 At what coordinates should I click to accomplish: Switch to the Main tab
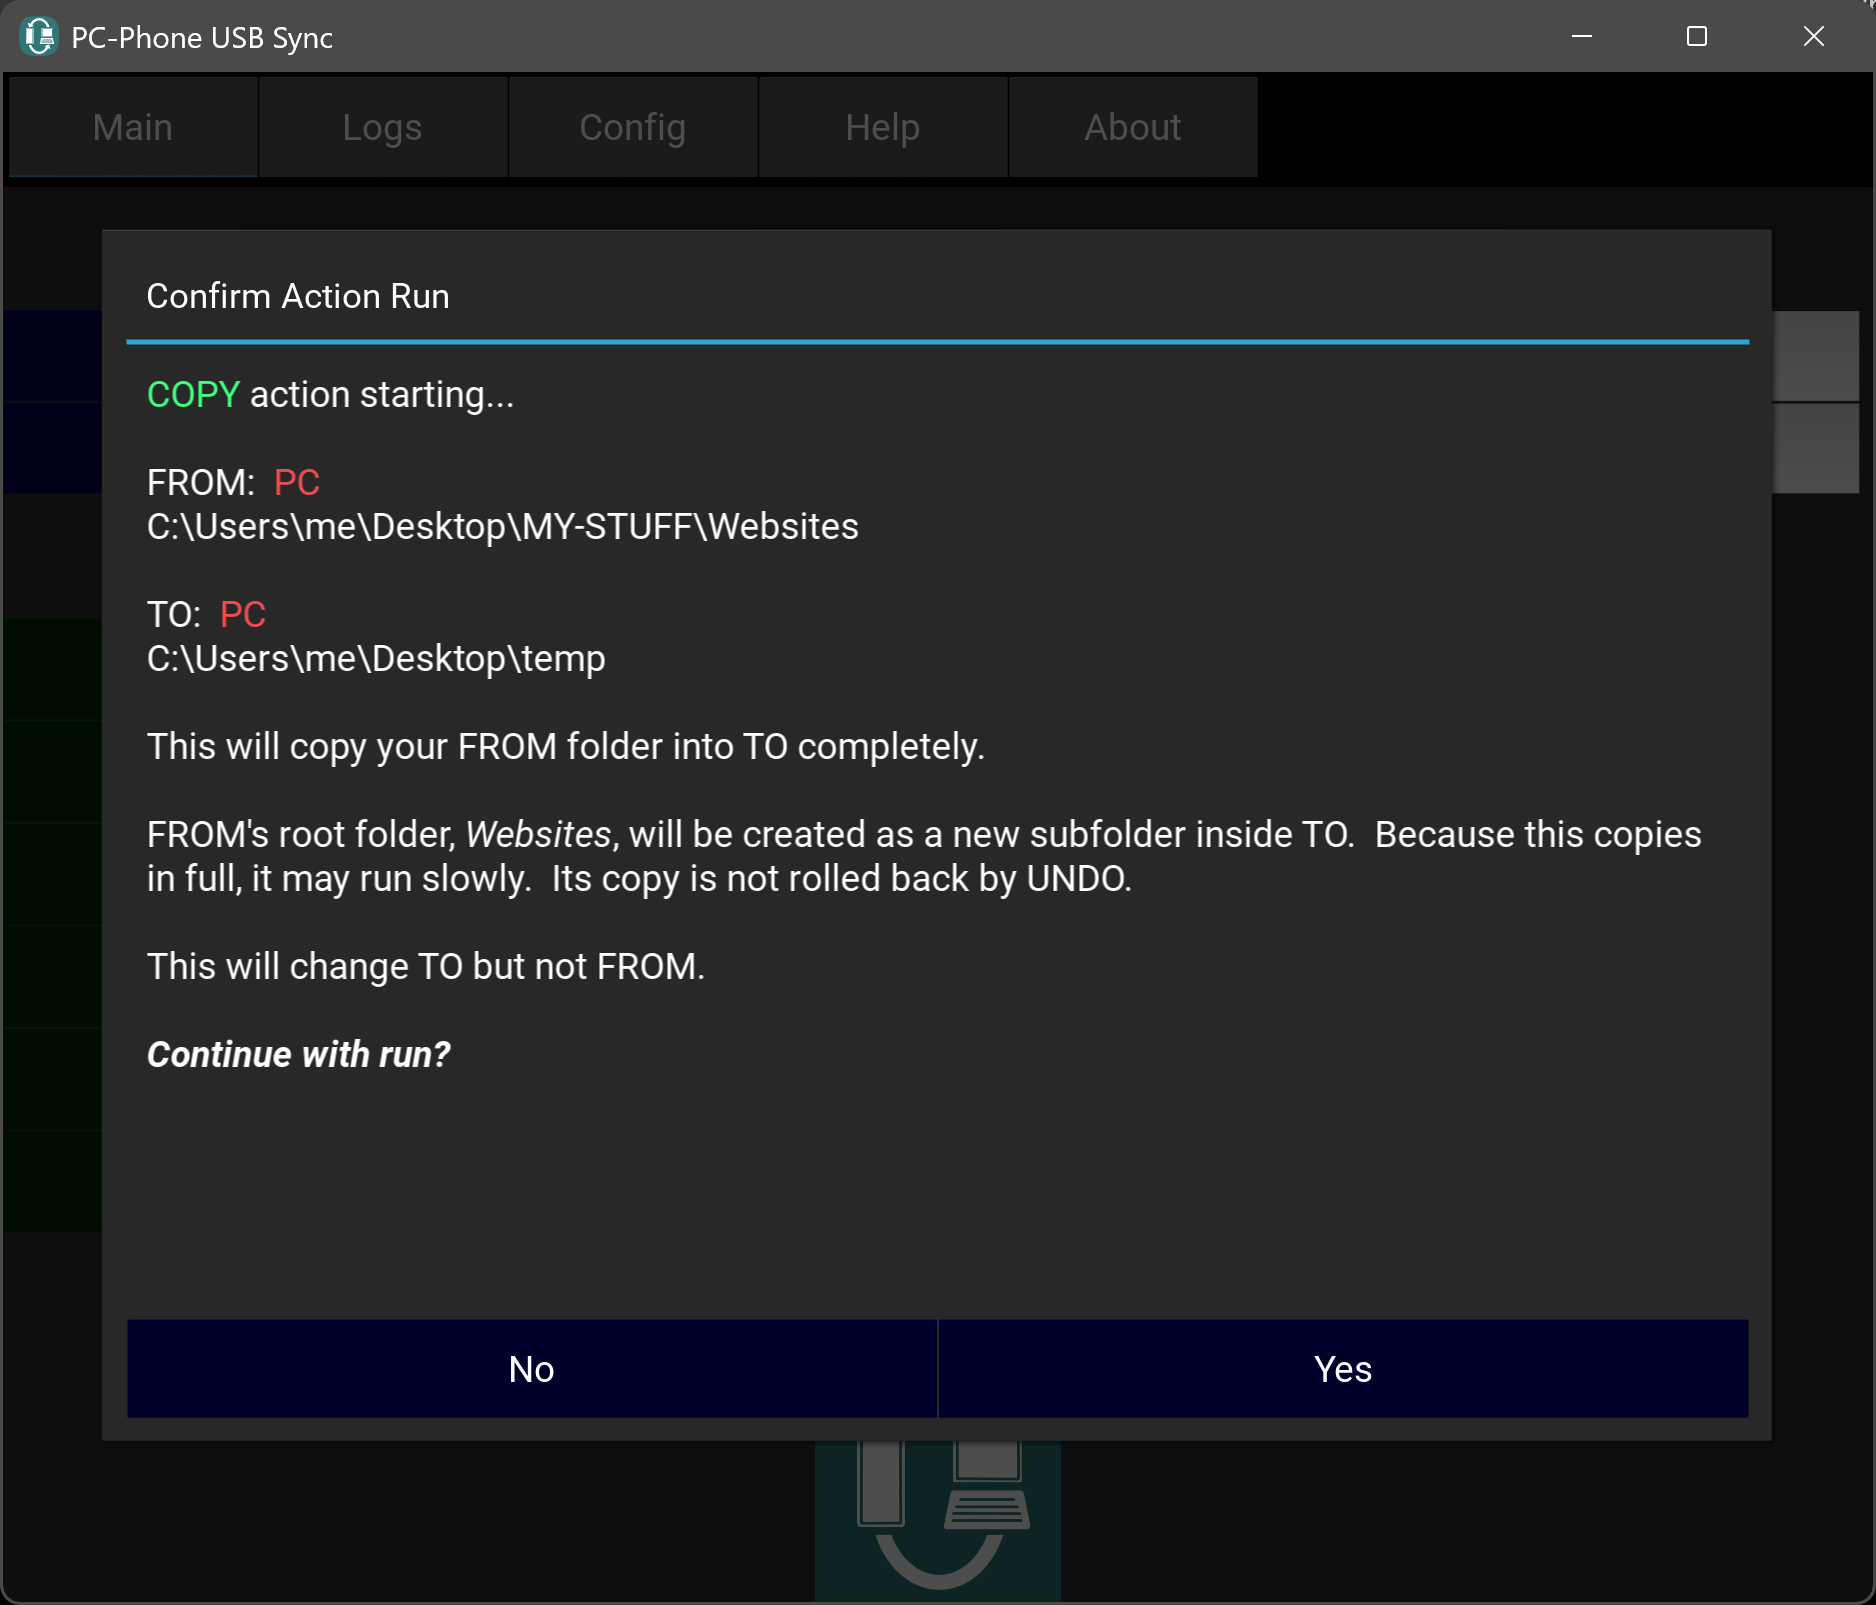(133, 127)
